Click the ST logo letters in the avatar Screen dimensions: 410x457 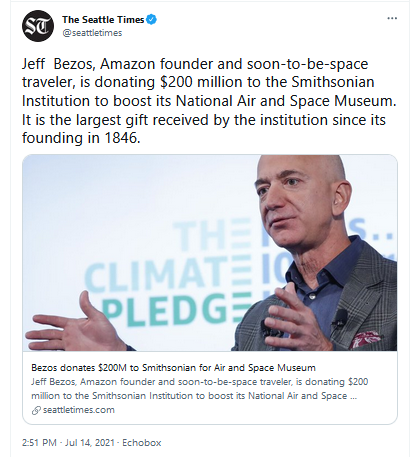click(38, 26)
